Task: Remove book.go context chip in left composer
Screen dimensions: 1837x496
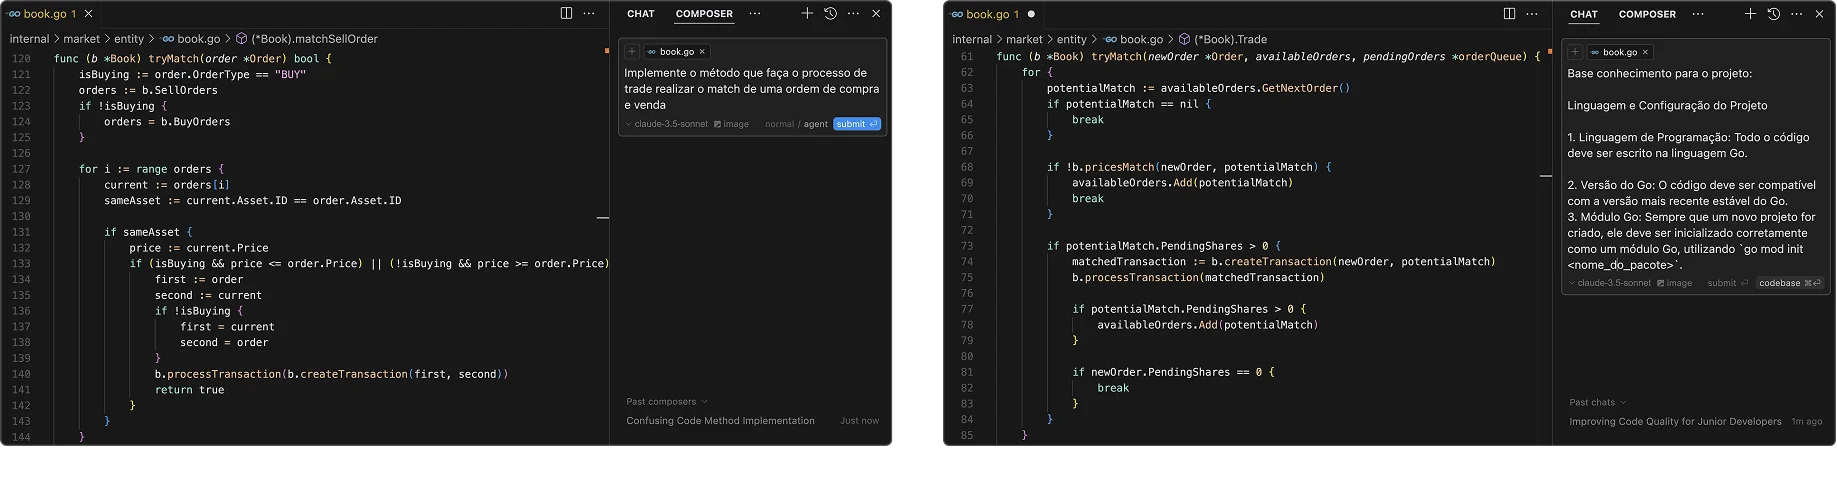Action: click(x=702, y=52)
